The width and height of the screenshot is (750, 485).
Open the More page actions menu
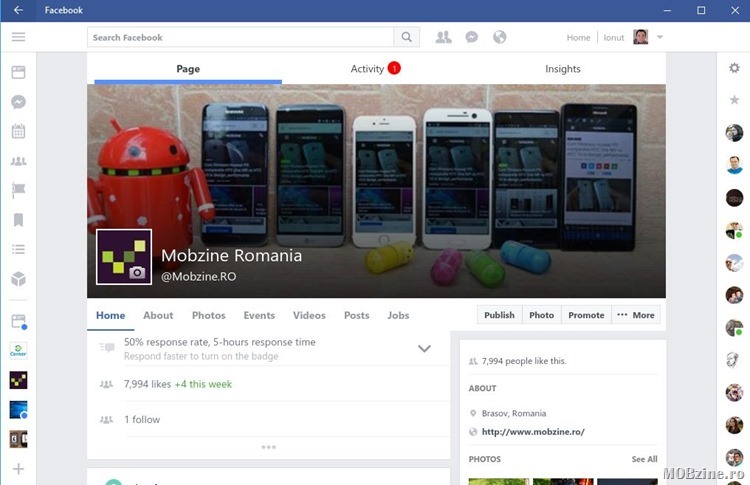[x=636, y=315]
